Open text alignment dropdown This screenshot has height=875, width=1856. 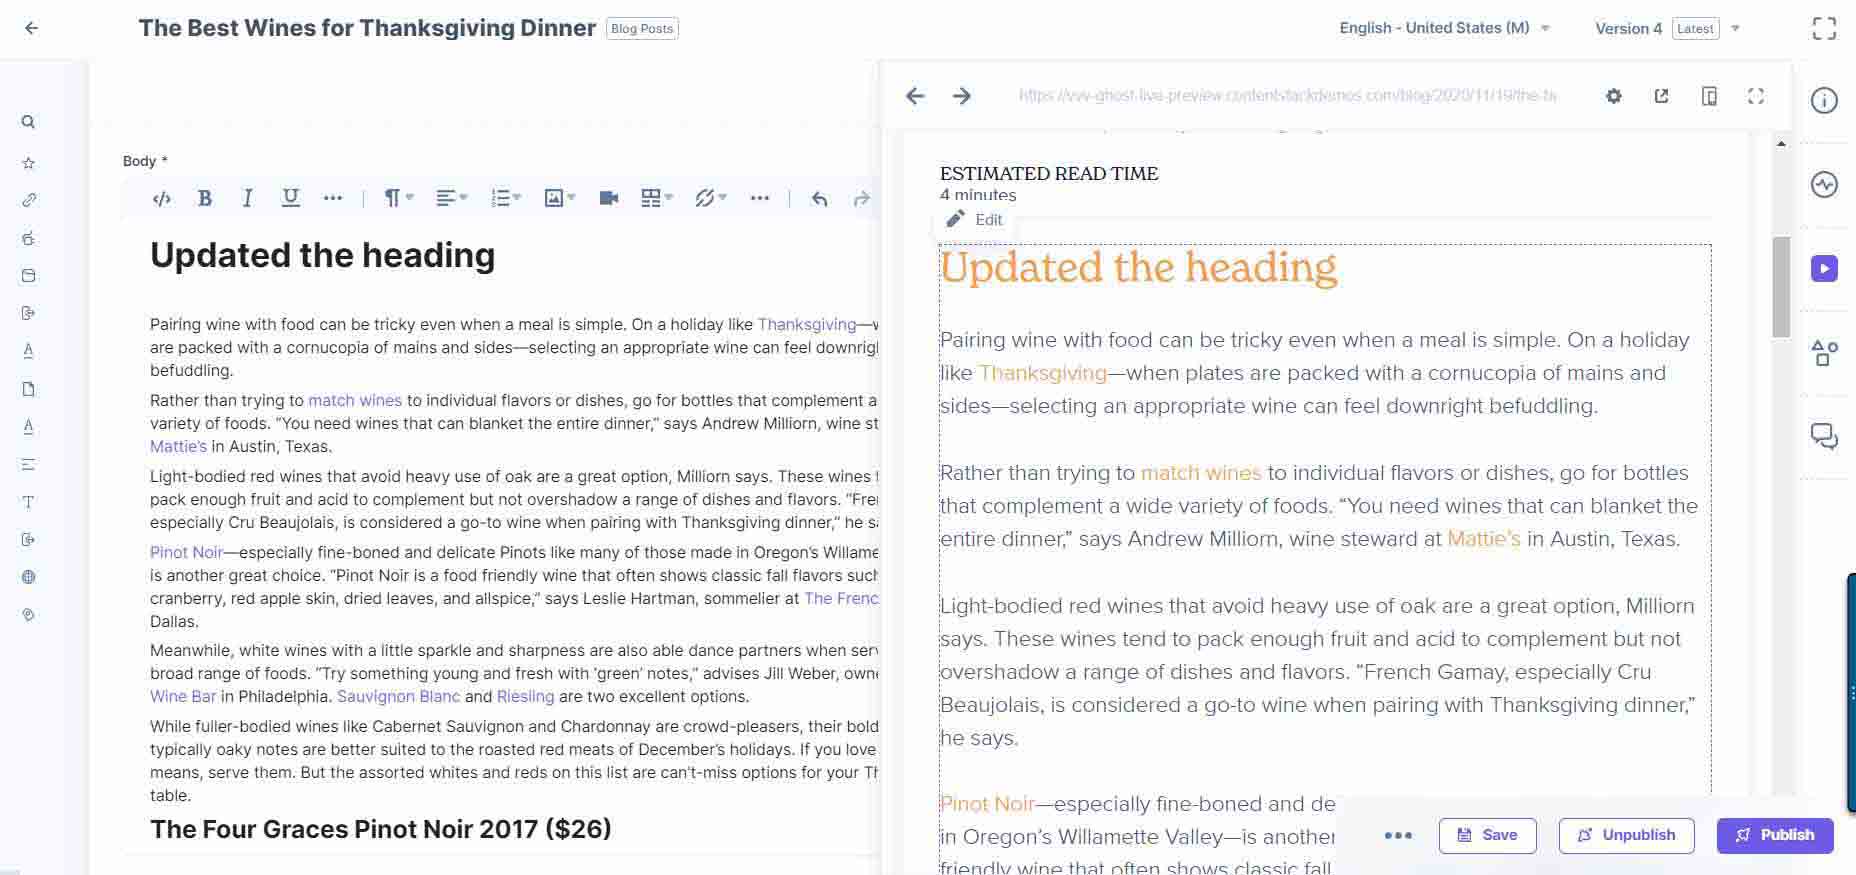[451, 198]
